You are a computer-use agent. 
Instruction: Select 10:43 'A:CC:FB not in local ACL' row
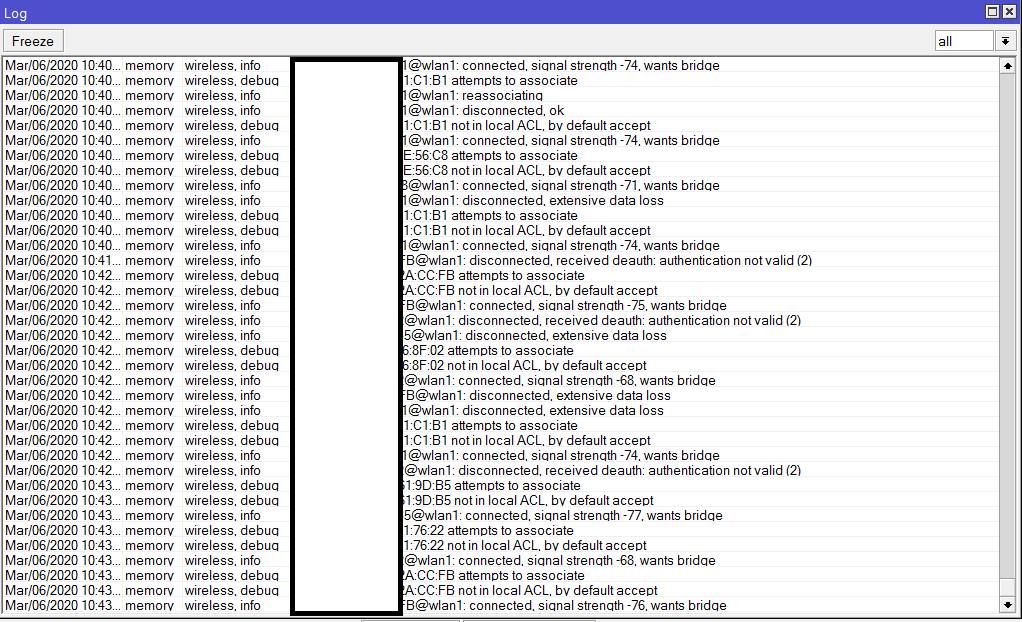pos(501,591)
